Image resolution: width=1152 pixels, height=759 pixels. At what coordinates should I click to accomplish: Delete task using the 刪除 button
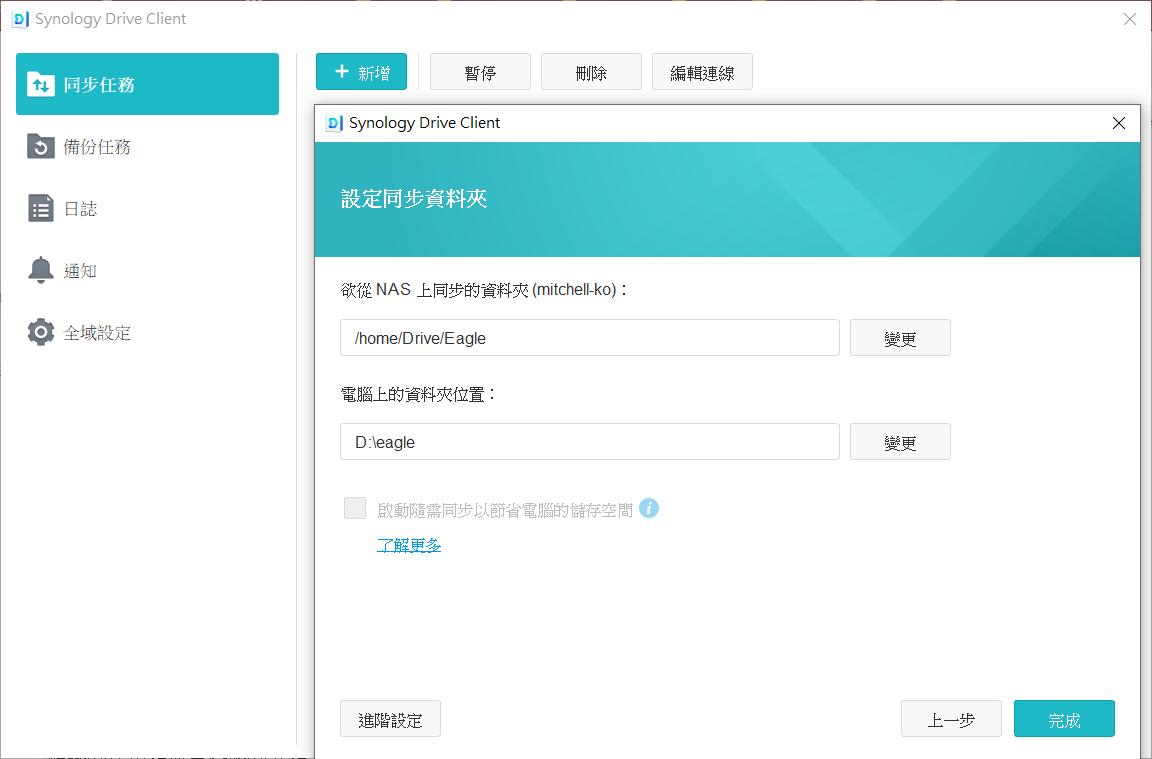[x=591, y=71]
